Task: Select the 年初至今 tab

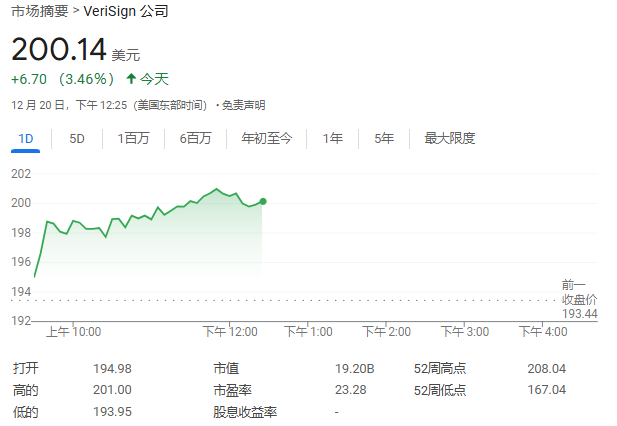Action: [x=266, y=138]
